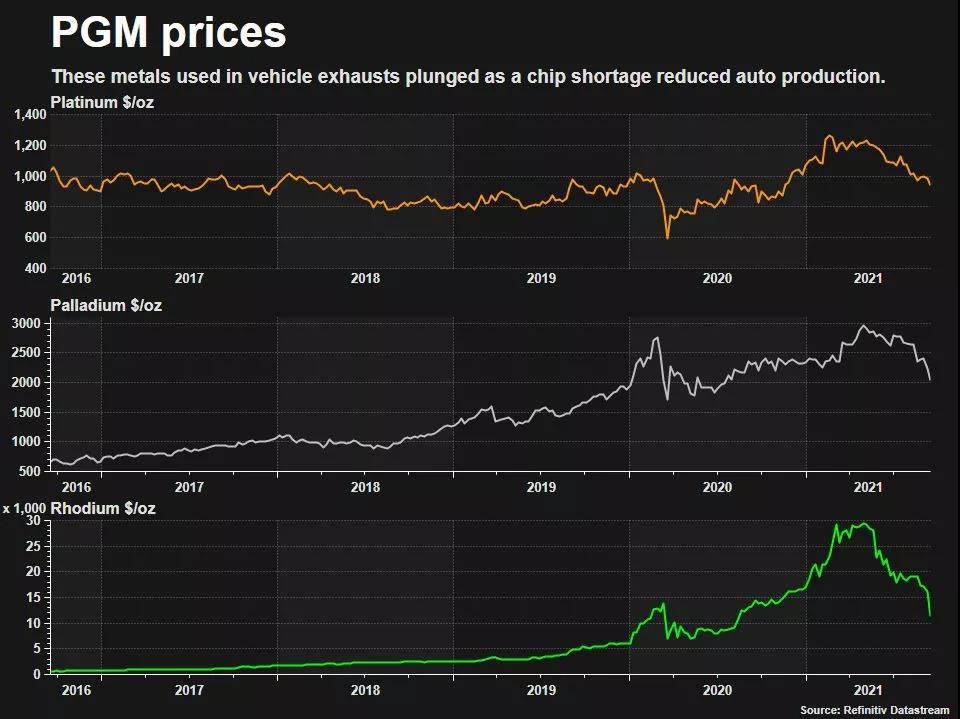Click the 1,400 label on Platinum axis
This screenshot has width=960, height=719.
click(30, 115)
